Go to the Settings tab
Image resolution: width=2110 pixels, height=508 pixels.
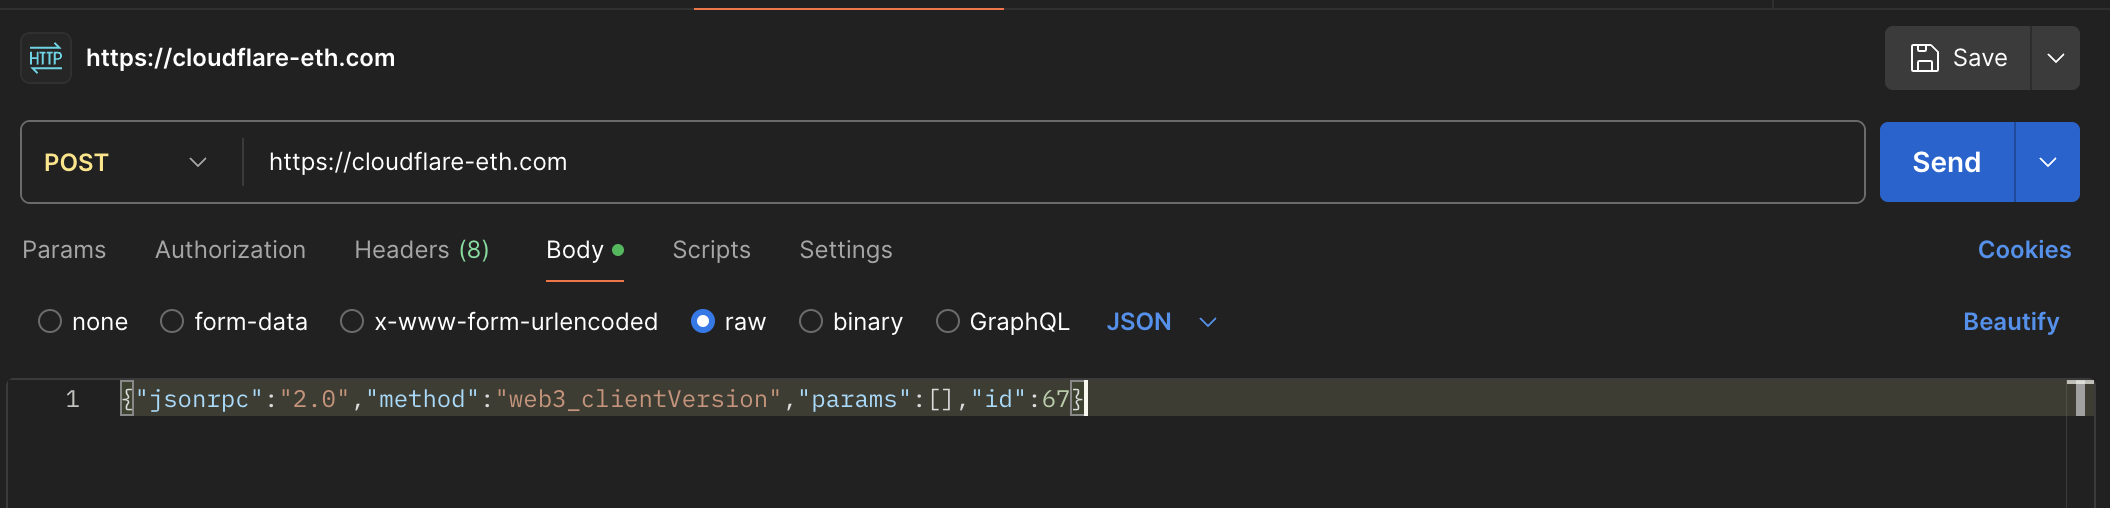point(845,250)
